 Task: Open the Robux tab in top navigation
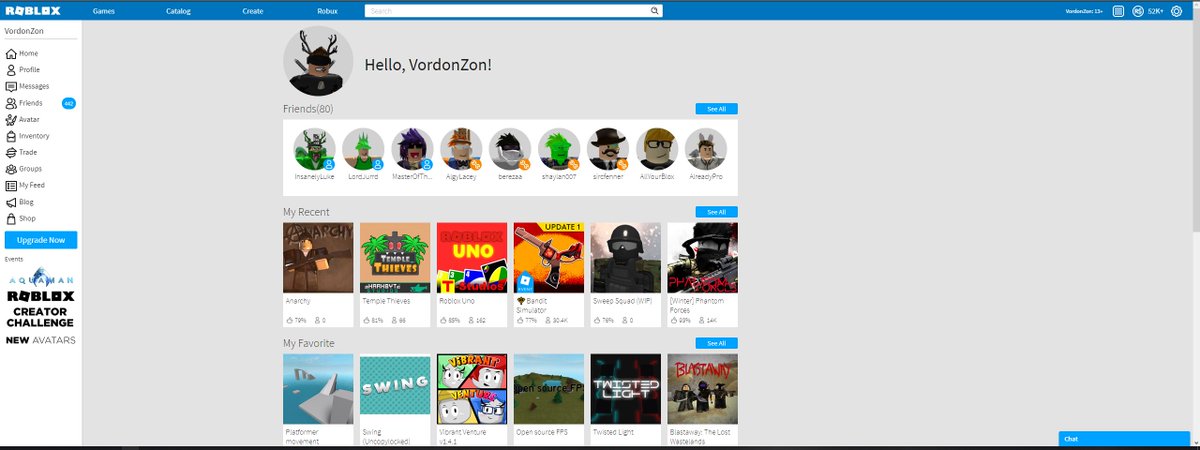pos(327,11)
